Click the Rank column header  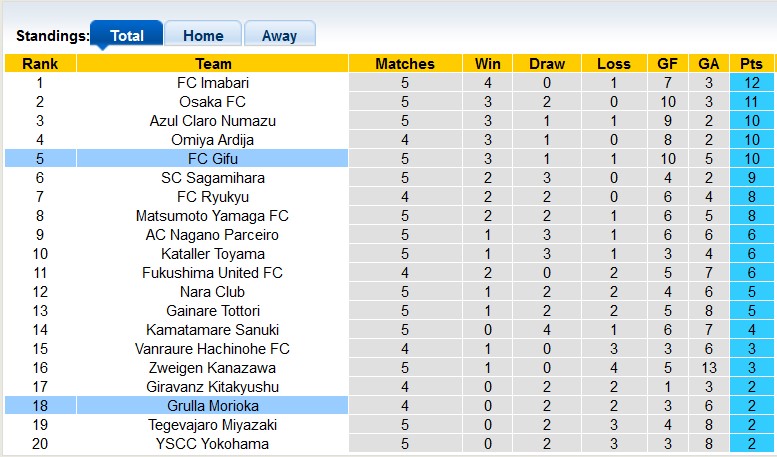coord(40,64)
